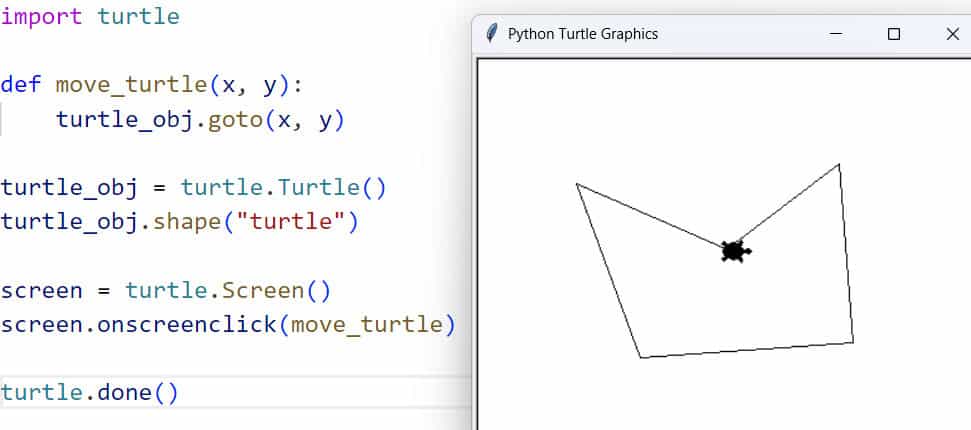Click 'move_turtle' argument inside onscreenclick
Screen dimensions: 971x430
point(366,325)
